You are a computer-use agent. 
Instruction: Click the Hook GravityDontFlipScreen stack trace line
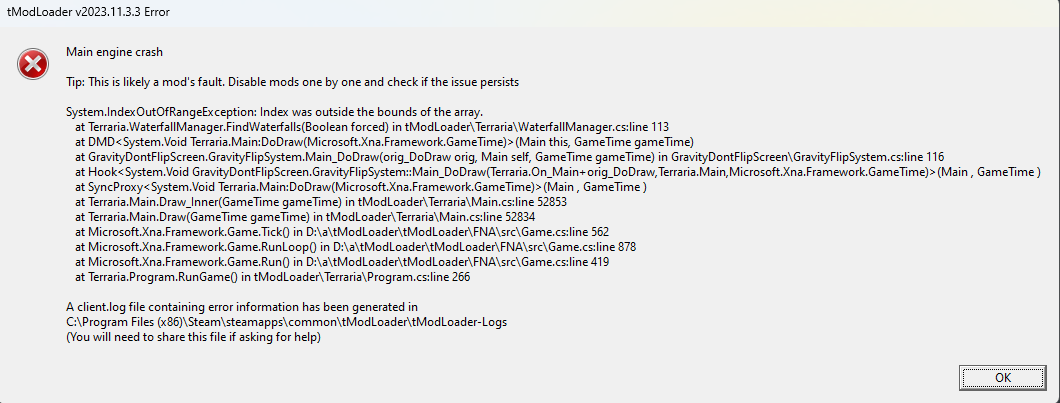click(x=558, y=172)
